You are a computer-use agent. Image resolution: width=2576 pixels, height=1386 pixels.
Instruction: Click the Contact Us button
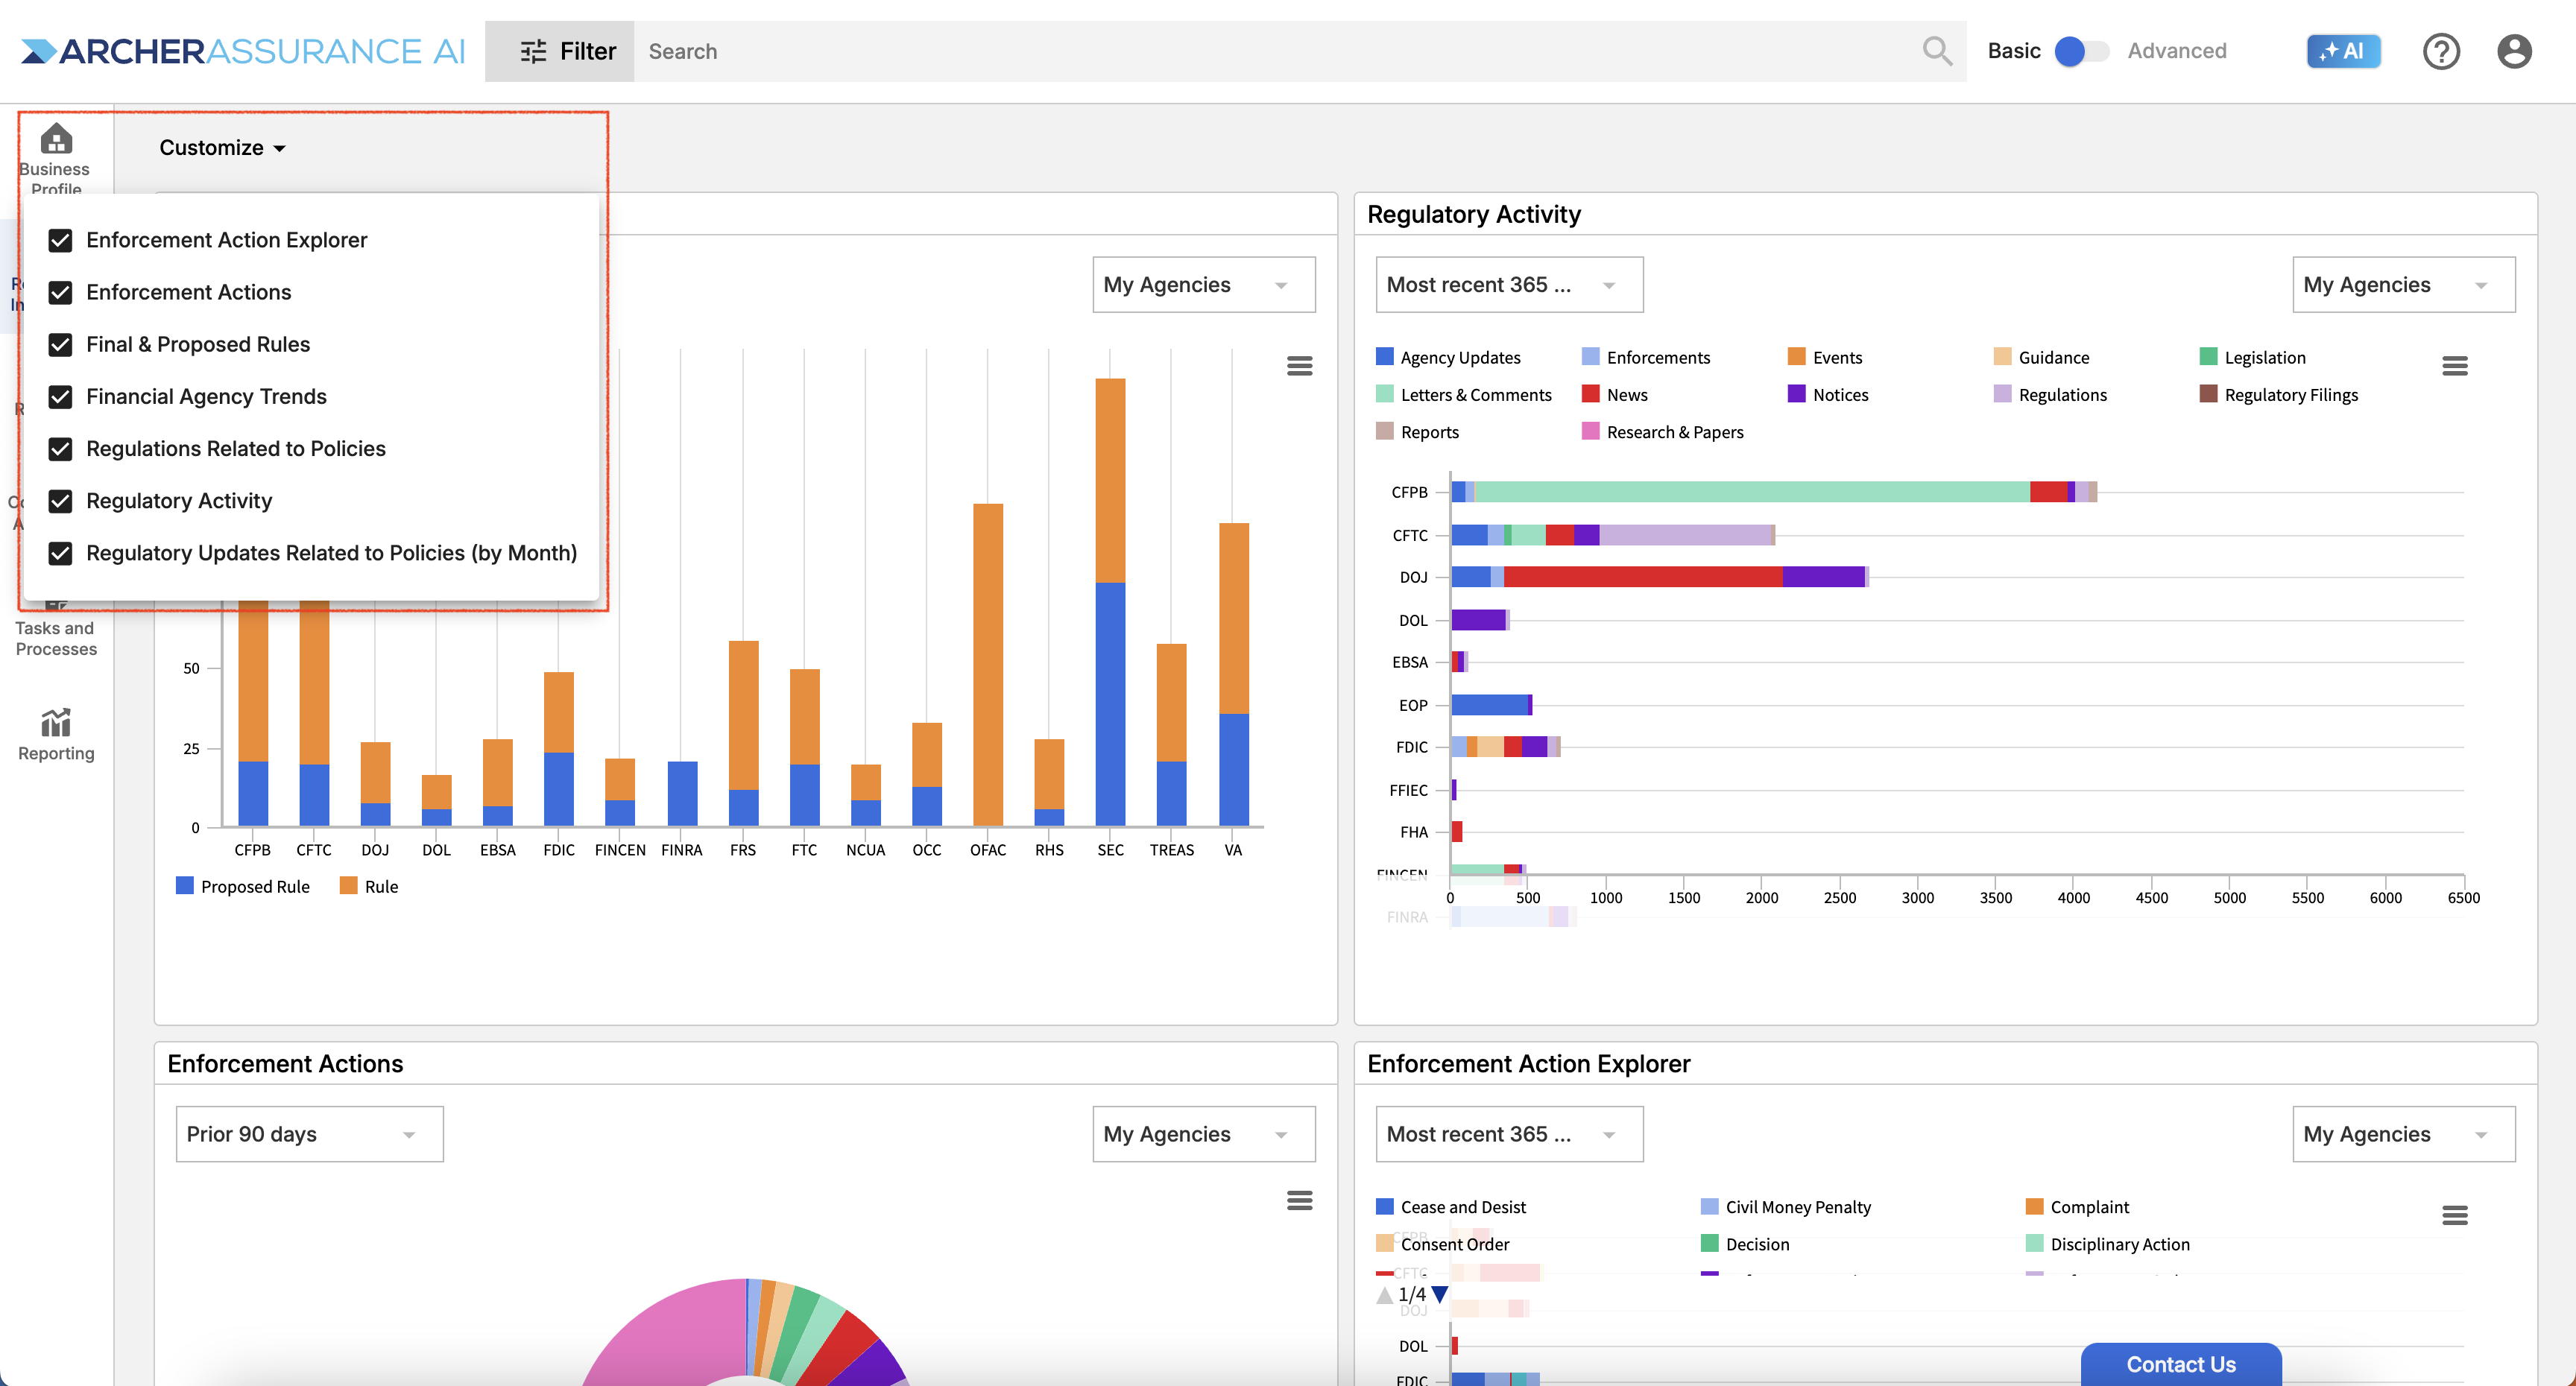2180,1364
